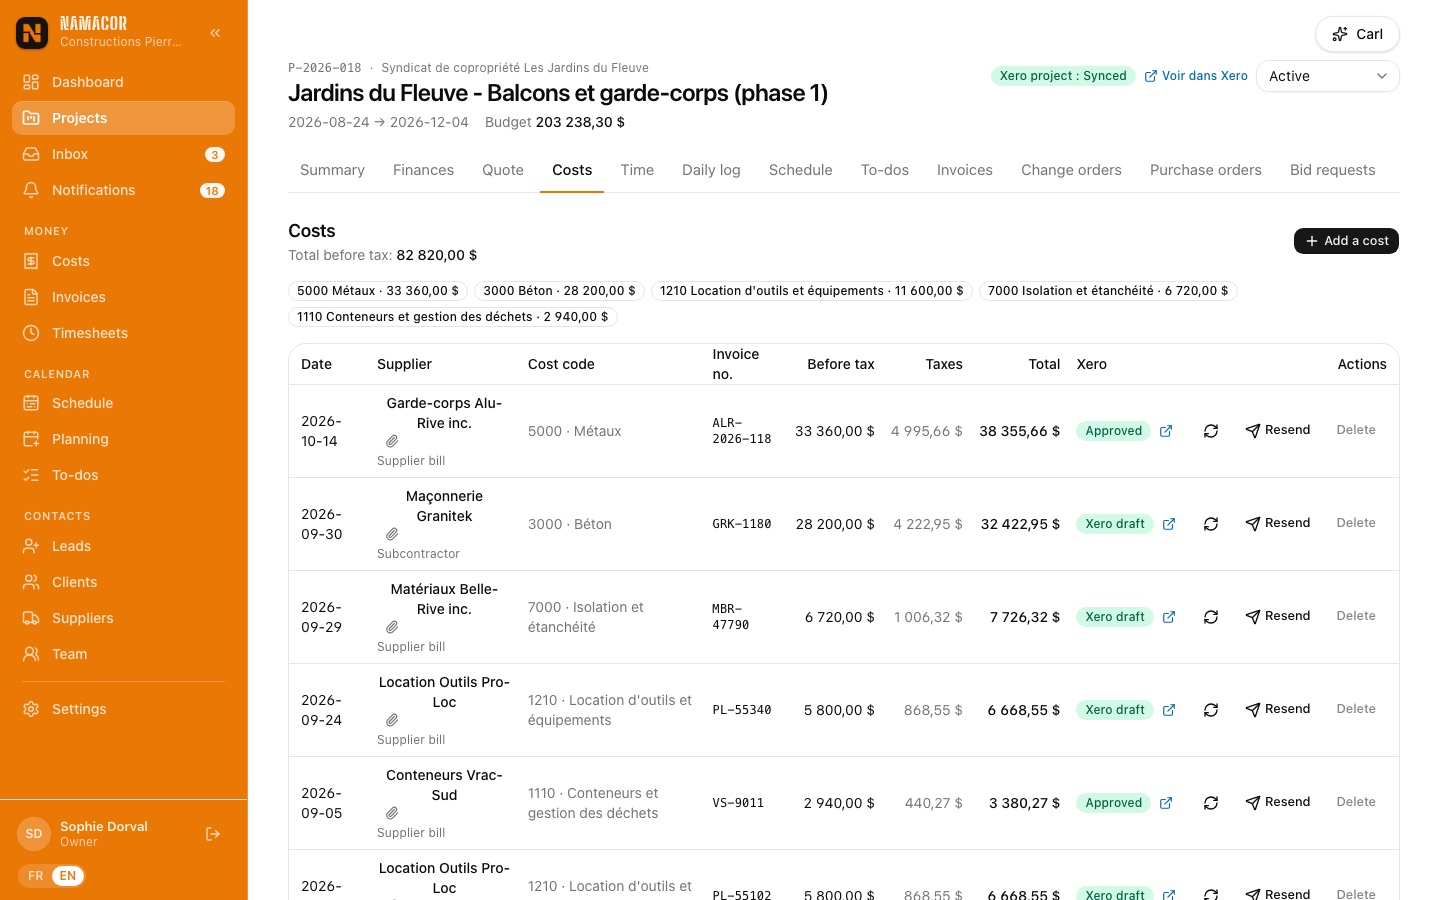This screenshot has width=1440, height=900.
Task: Expand the Active project status dropdown
Action: 1327,76
